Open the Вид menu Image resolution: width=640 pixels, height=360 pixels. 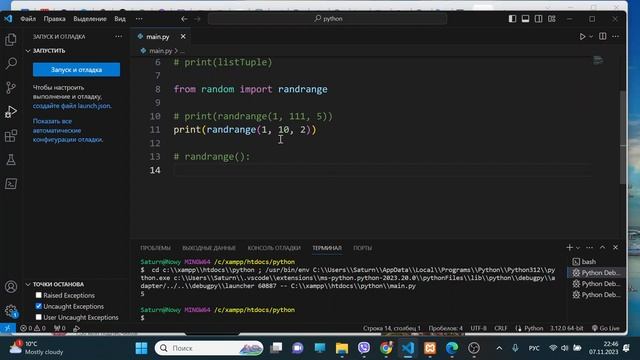(120, 19)
